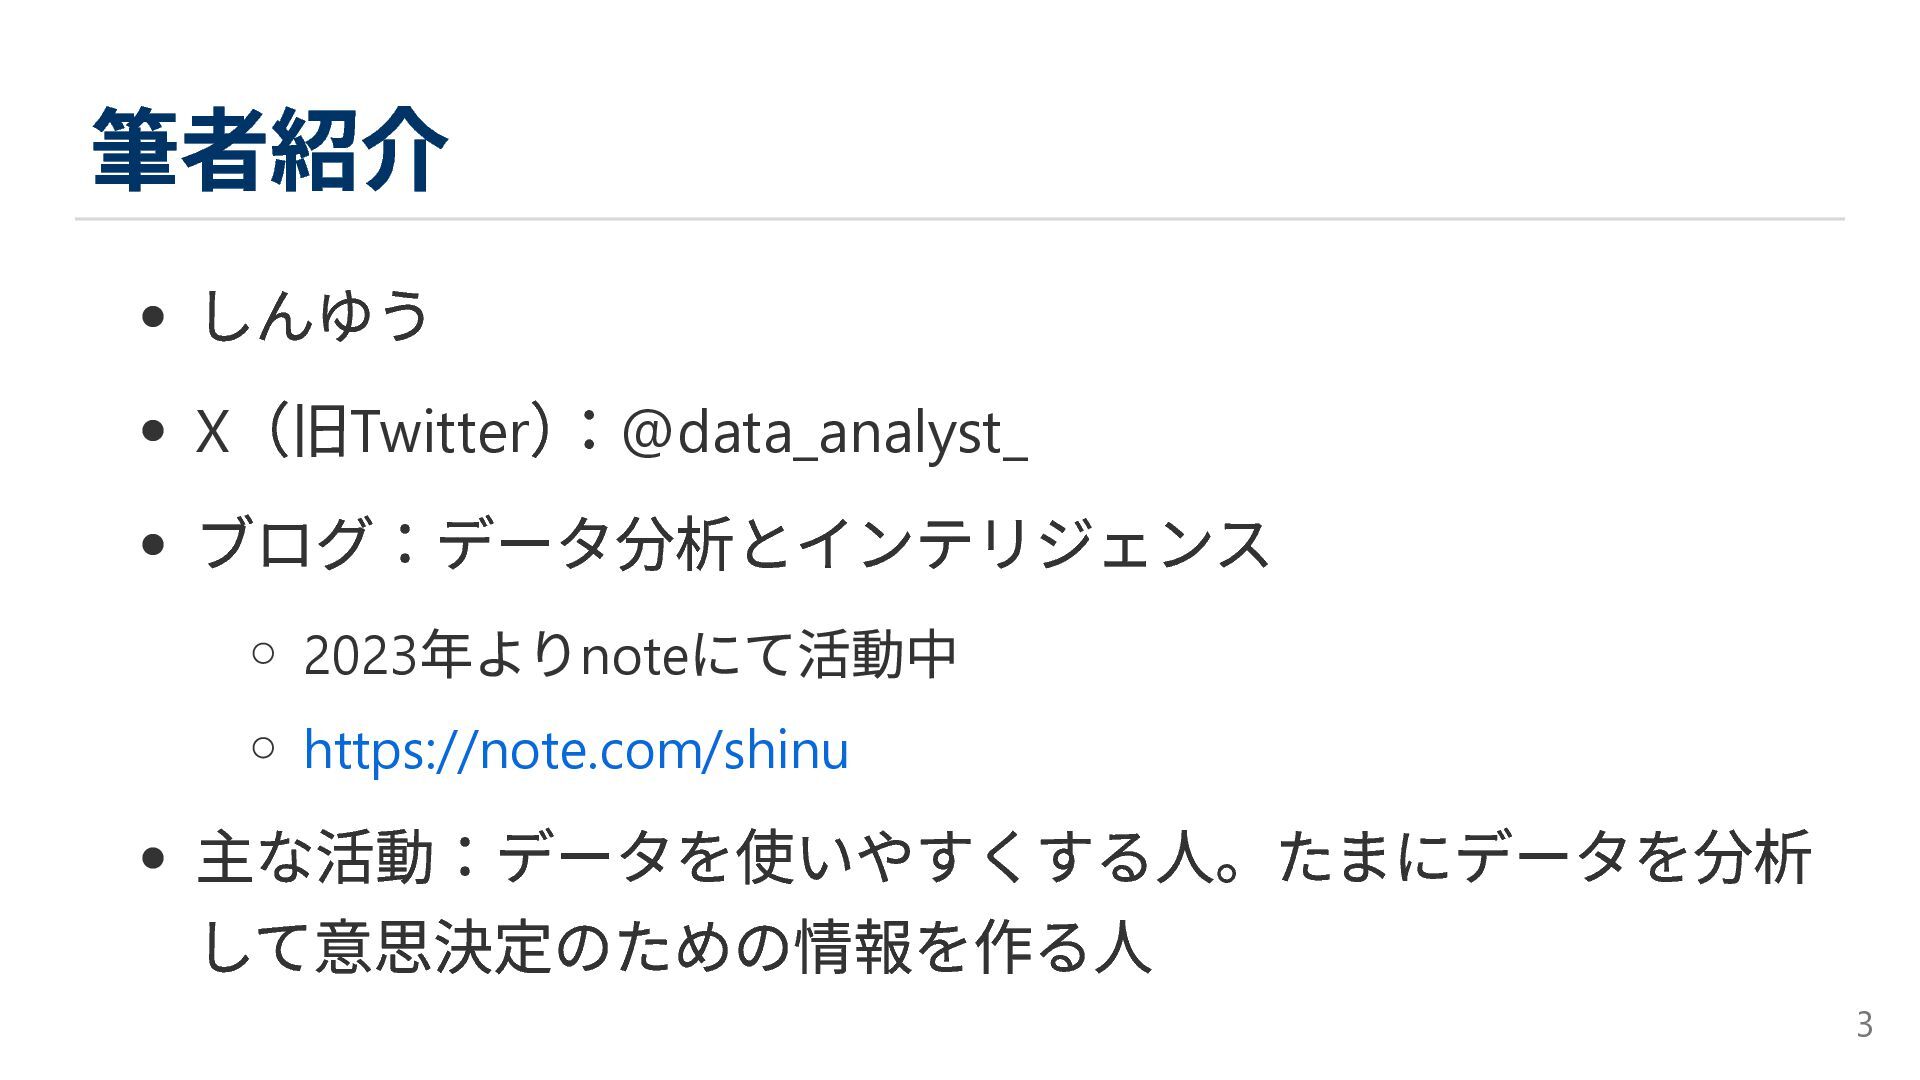Click the @data_analyst_ Twitter handle
Screen dimensions: 1920x1080
click(823, 432)
